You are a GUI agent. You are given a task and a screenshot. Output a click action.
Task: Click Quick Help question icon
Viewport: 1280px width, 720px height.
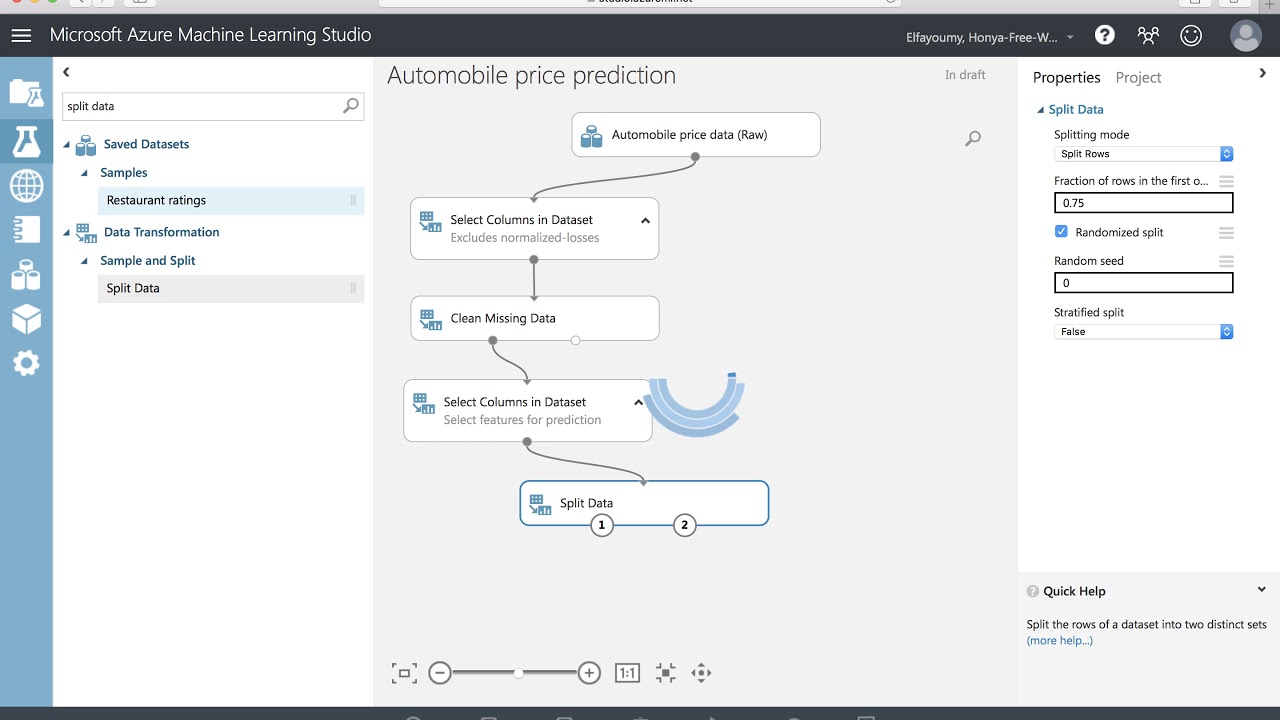click(1033, 592)
